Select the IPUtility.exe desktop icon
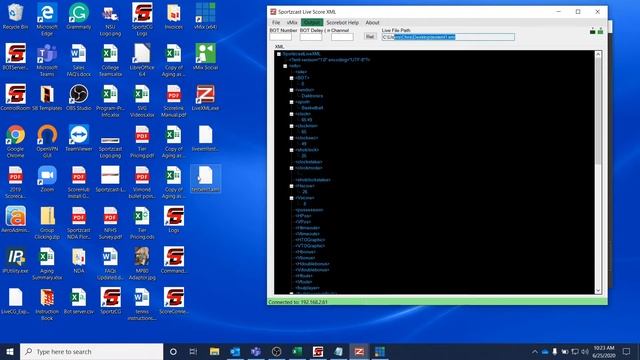640x360 pixels. point(15,260)
